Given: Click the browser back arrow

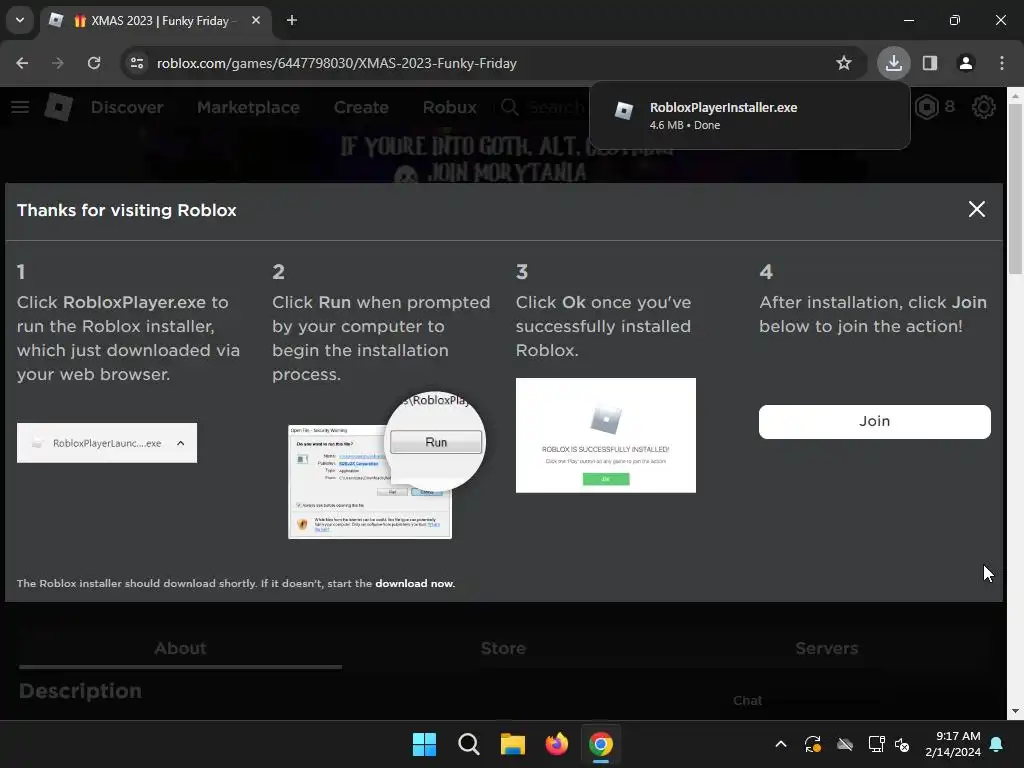Looking at the screenshot, I should [22, 63].
